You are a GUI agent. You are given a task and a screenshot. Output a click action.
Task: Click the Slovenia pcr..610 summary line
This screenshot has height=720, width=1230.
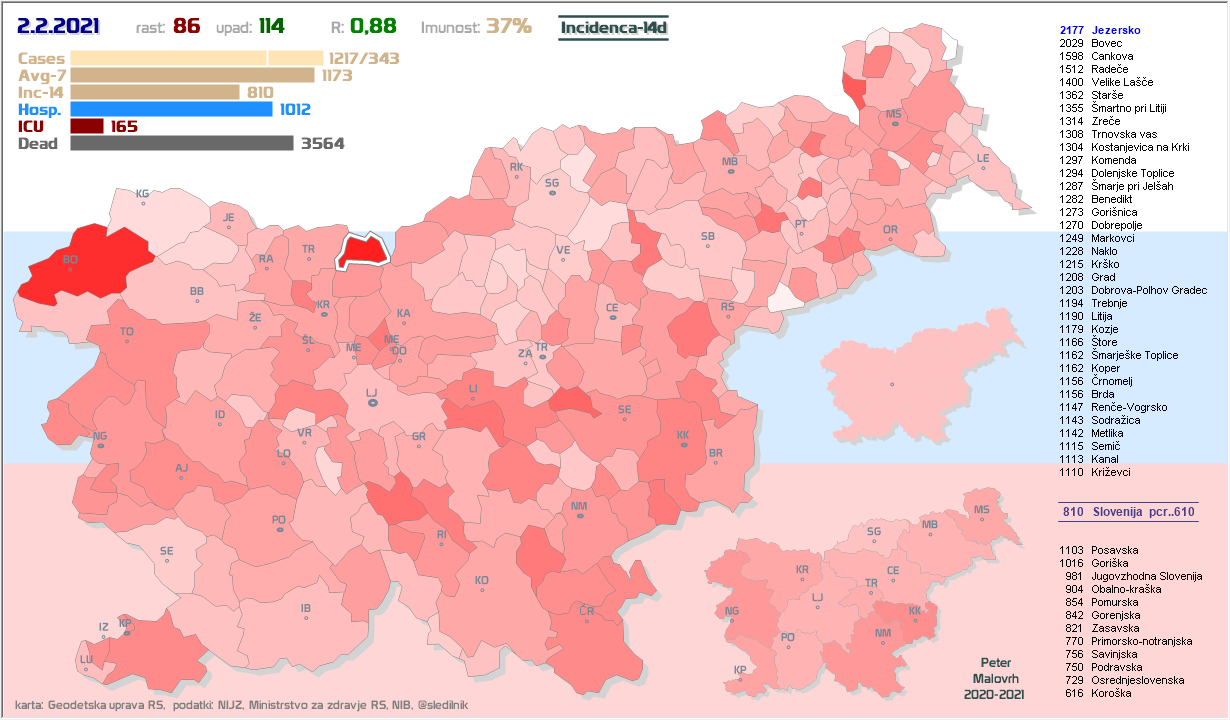pyautogui.click(x=1128, y=512)
